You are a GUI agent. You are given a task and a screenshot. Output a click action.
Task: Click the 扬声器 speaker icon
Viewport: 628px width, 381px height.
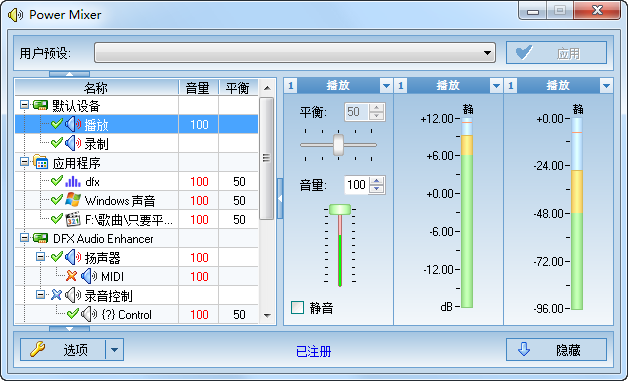(x=73, y=257)
